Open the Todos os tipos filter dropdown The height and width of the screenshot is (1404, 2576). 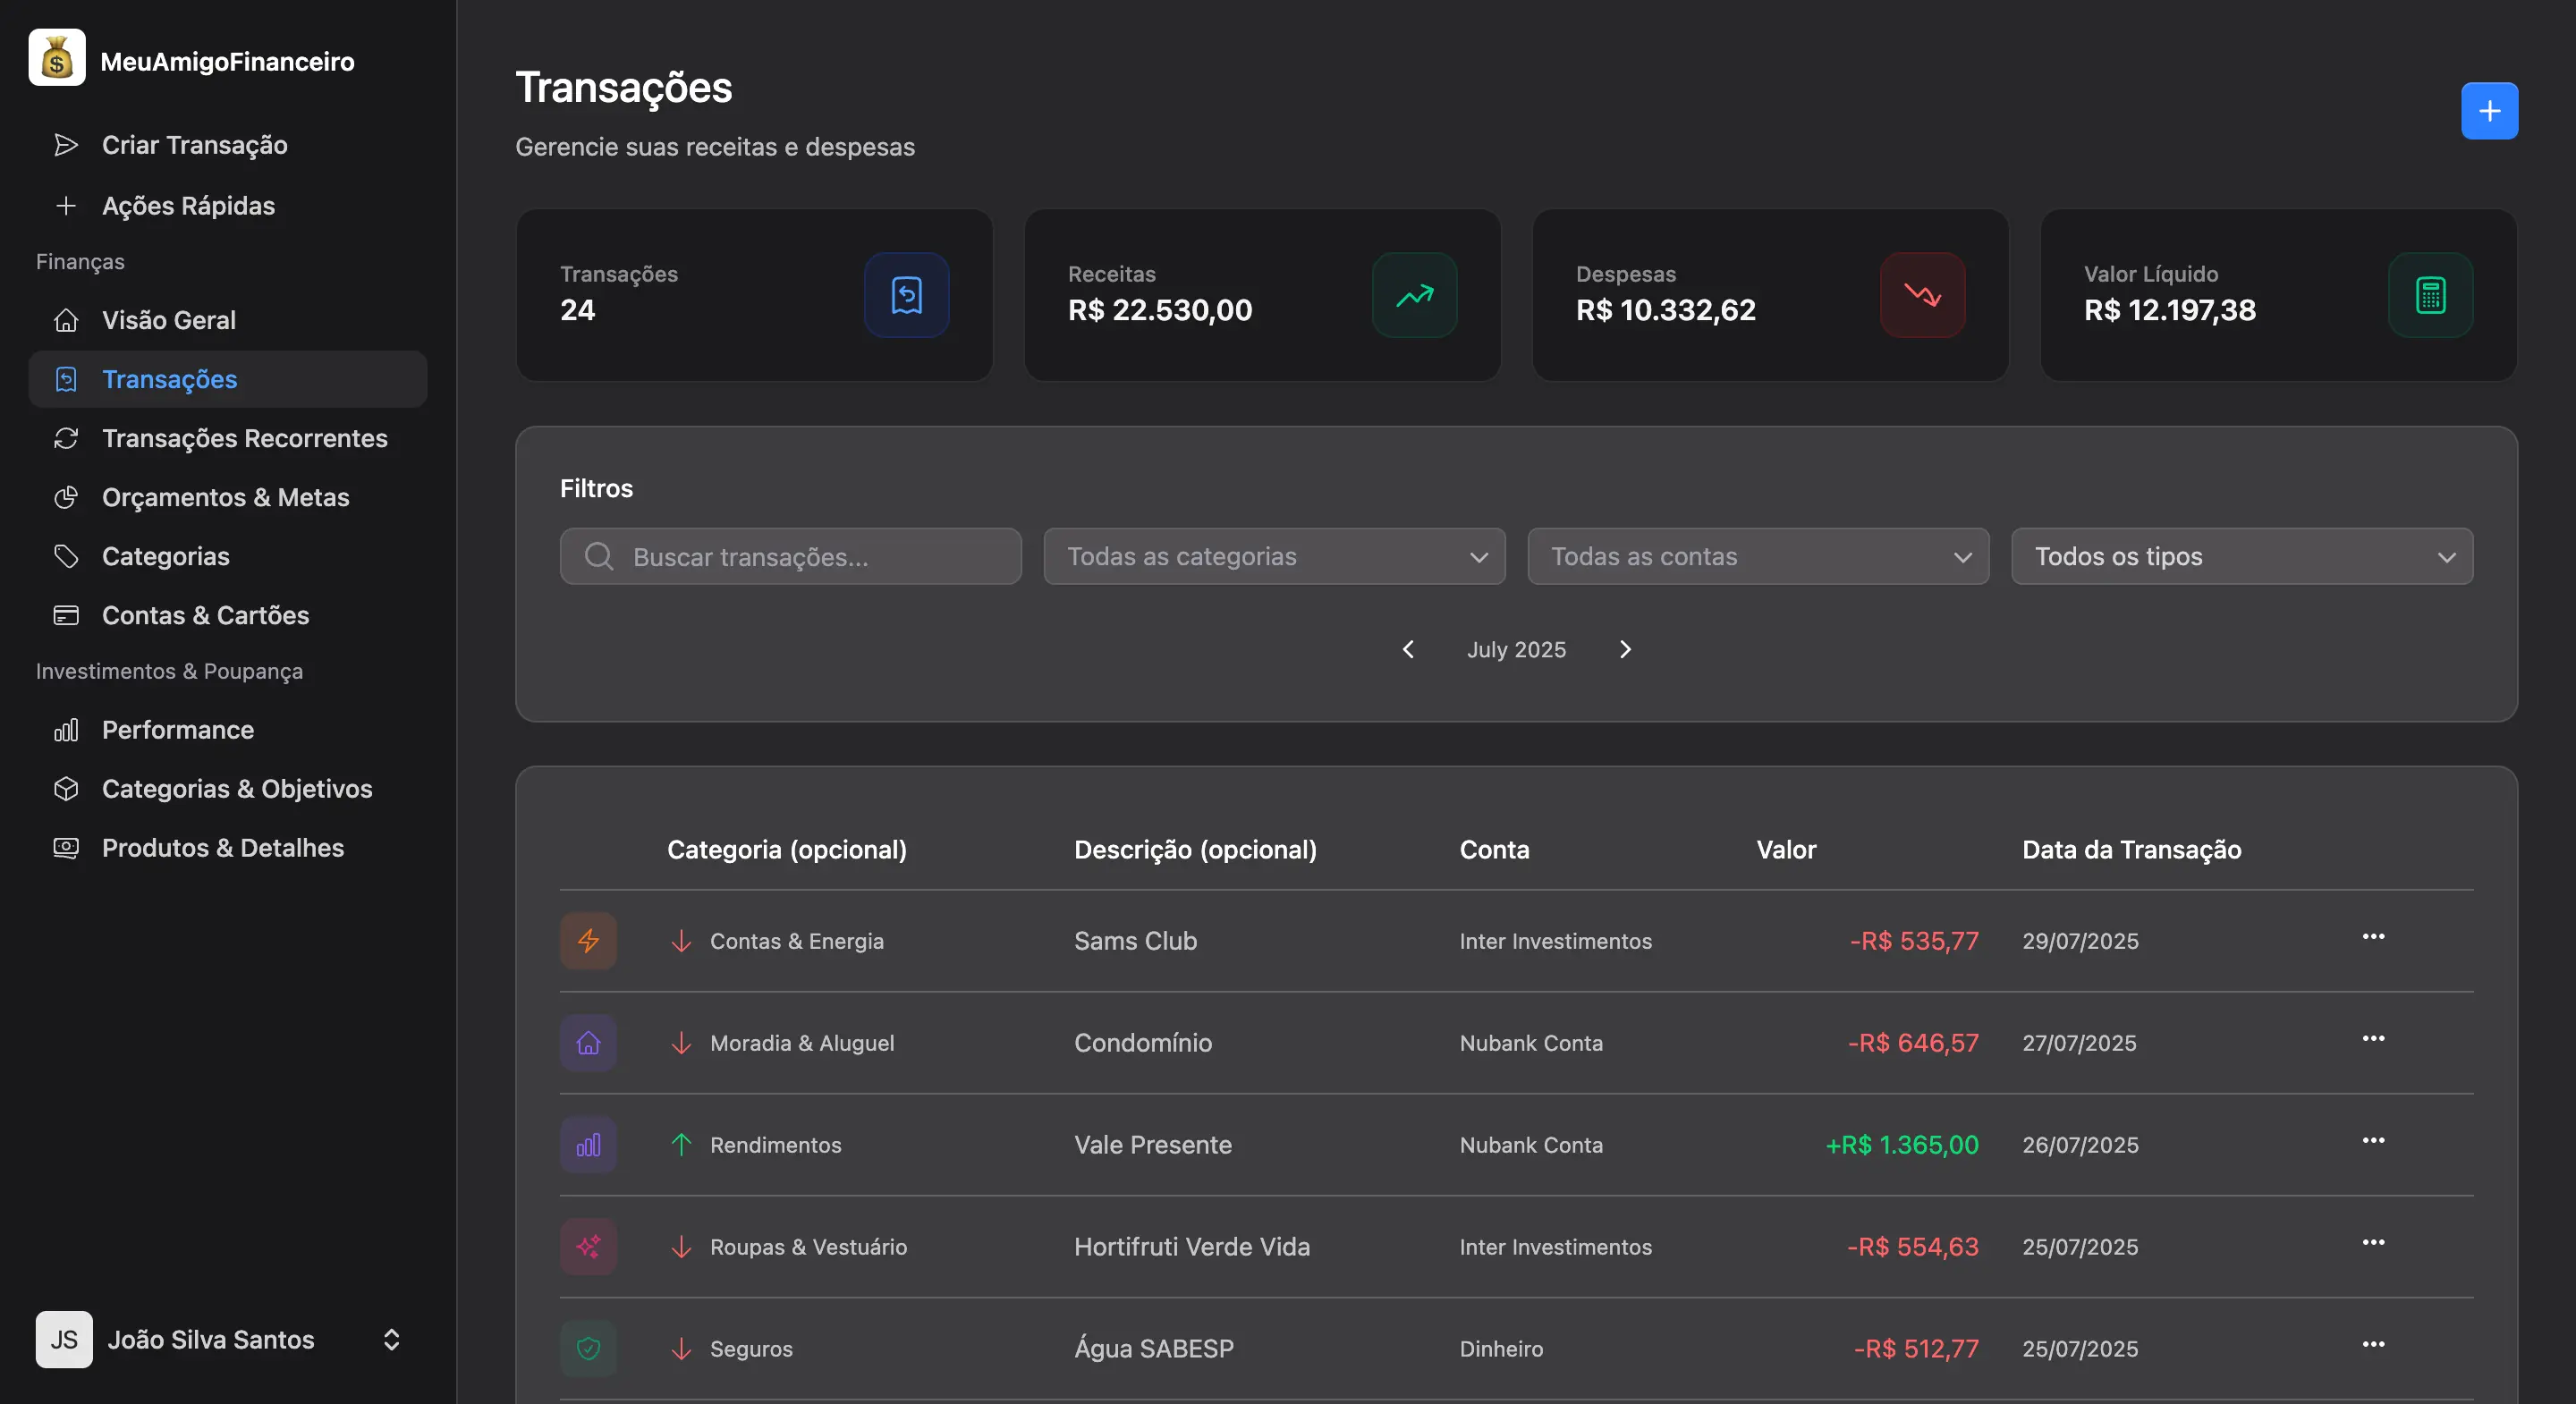[2241, 556]
